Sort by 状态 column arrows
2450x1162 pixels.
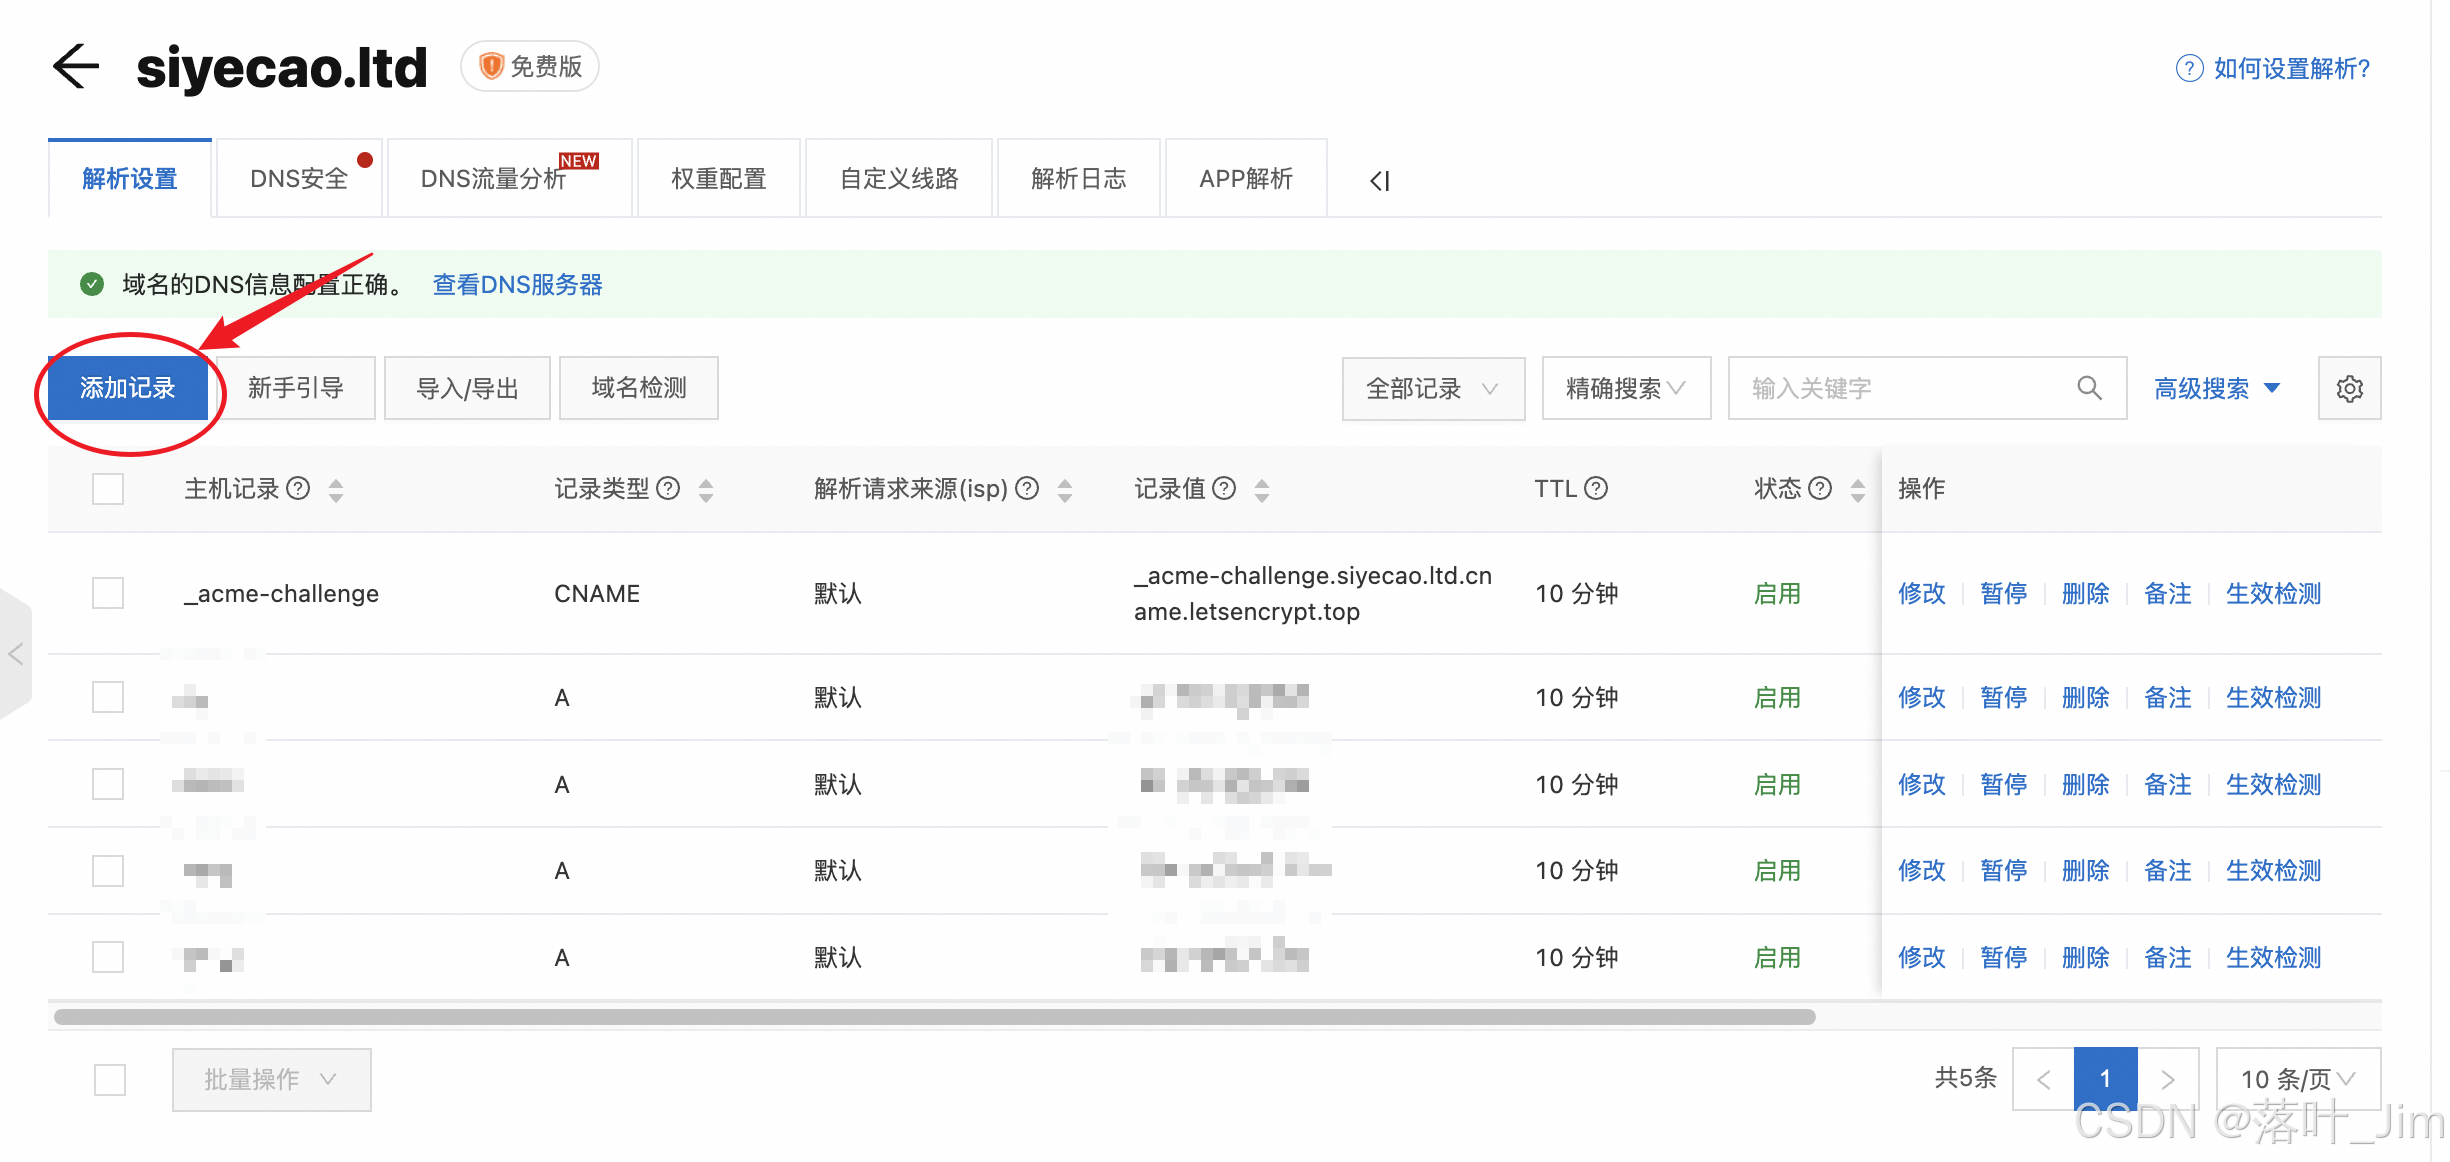[x=1857, y=489]
